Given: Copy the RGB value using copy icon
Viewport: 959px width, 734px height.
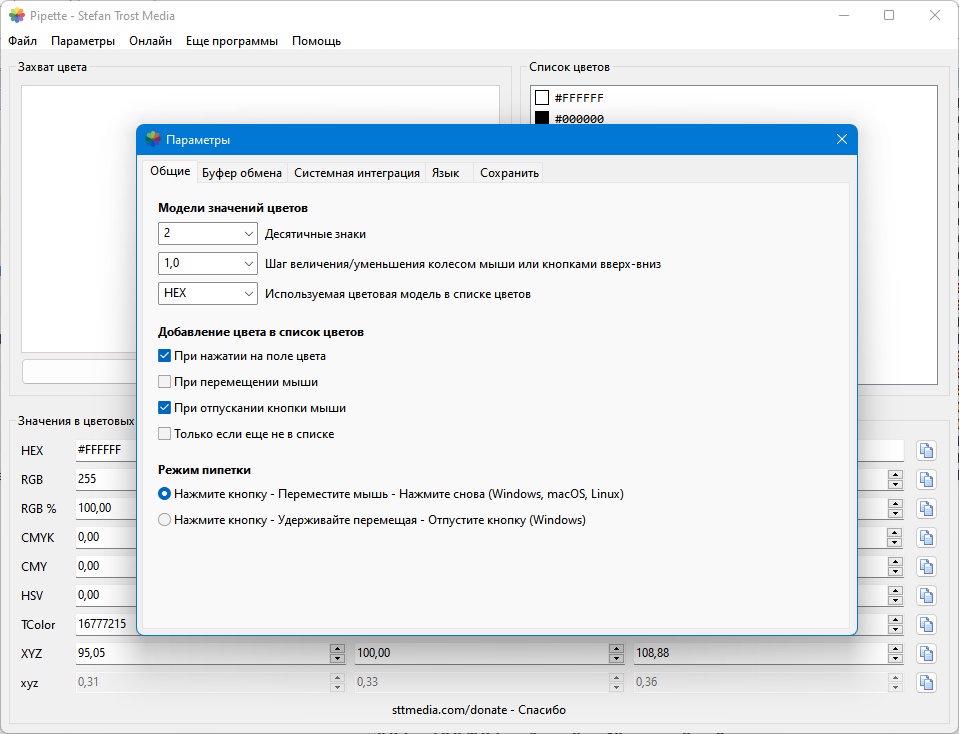Looking at the screenshot, I should 927,480.
